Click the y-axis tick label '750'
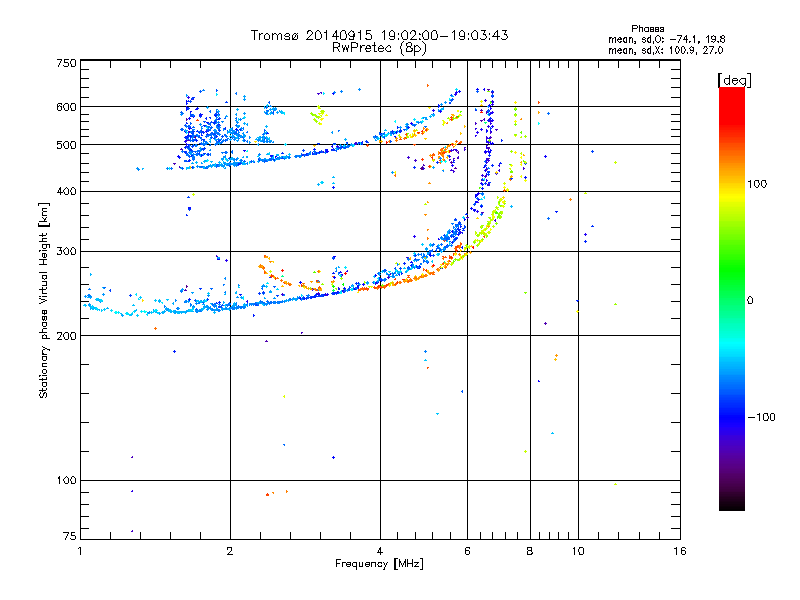Viewport: 800px width, 600px height. [66, 63]
